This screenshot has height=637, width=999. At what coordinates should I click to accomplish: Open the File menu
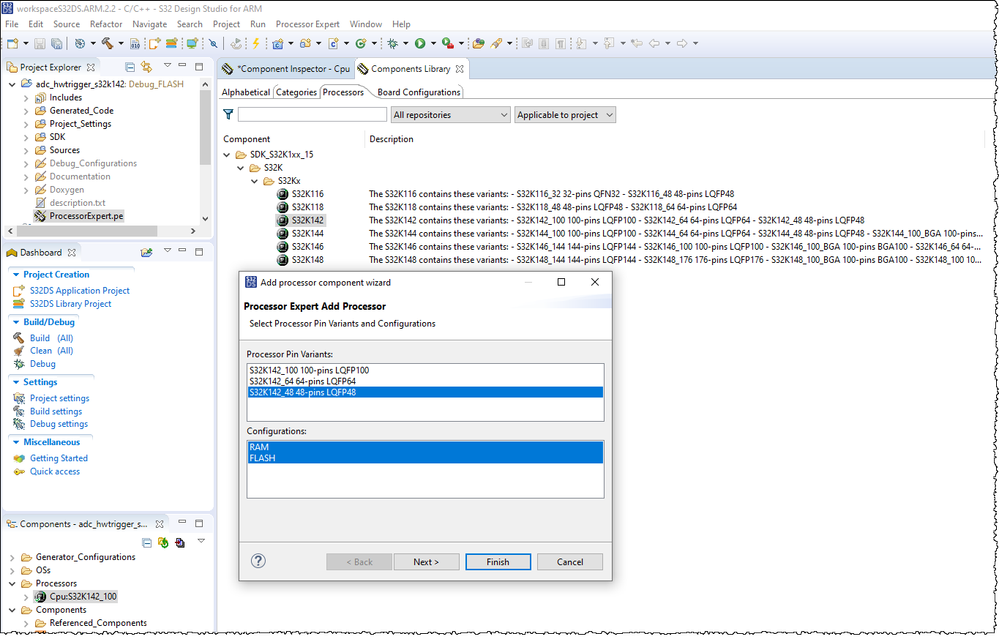pos(11,24)
